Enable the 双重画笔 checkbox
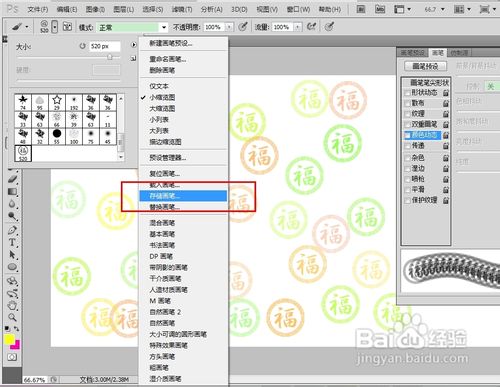Screen dimensions: 500x387 tap(407, 125)
